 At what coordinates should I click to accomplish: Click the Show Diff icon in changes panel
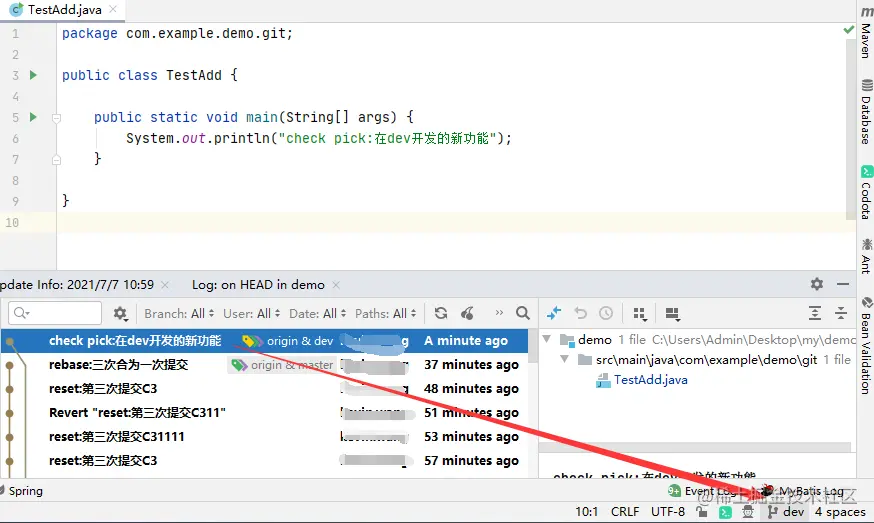click(554, 313)
